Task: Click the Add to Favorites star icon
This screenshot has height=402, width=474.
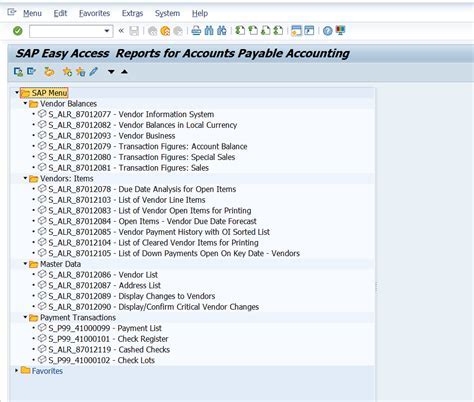Action: 67,72
